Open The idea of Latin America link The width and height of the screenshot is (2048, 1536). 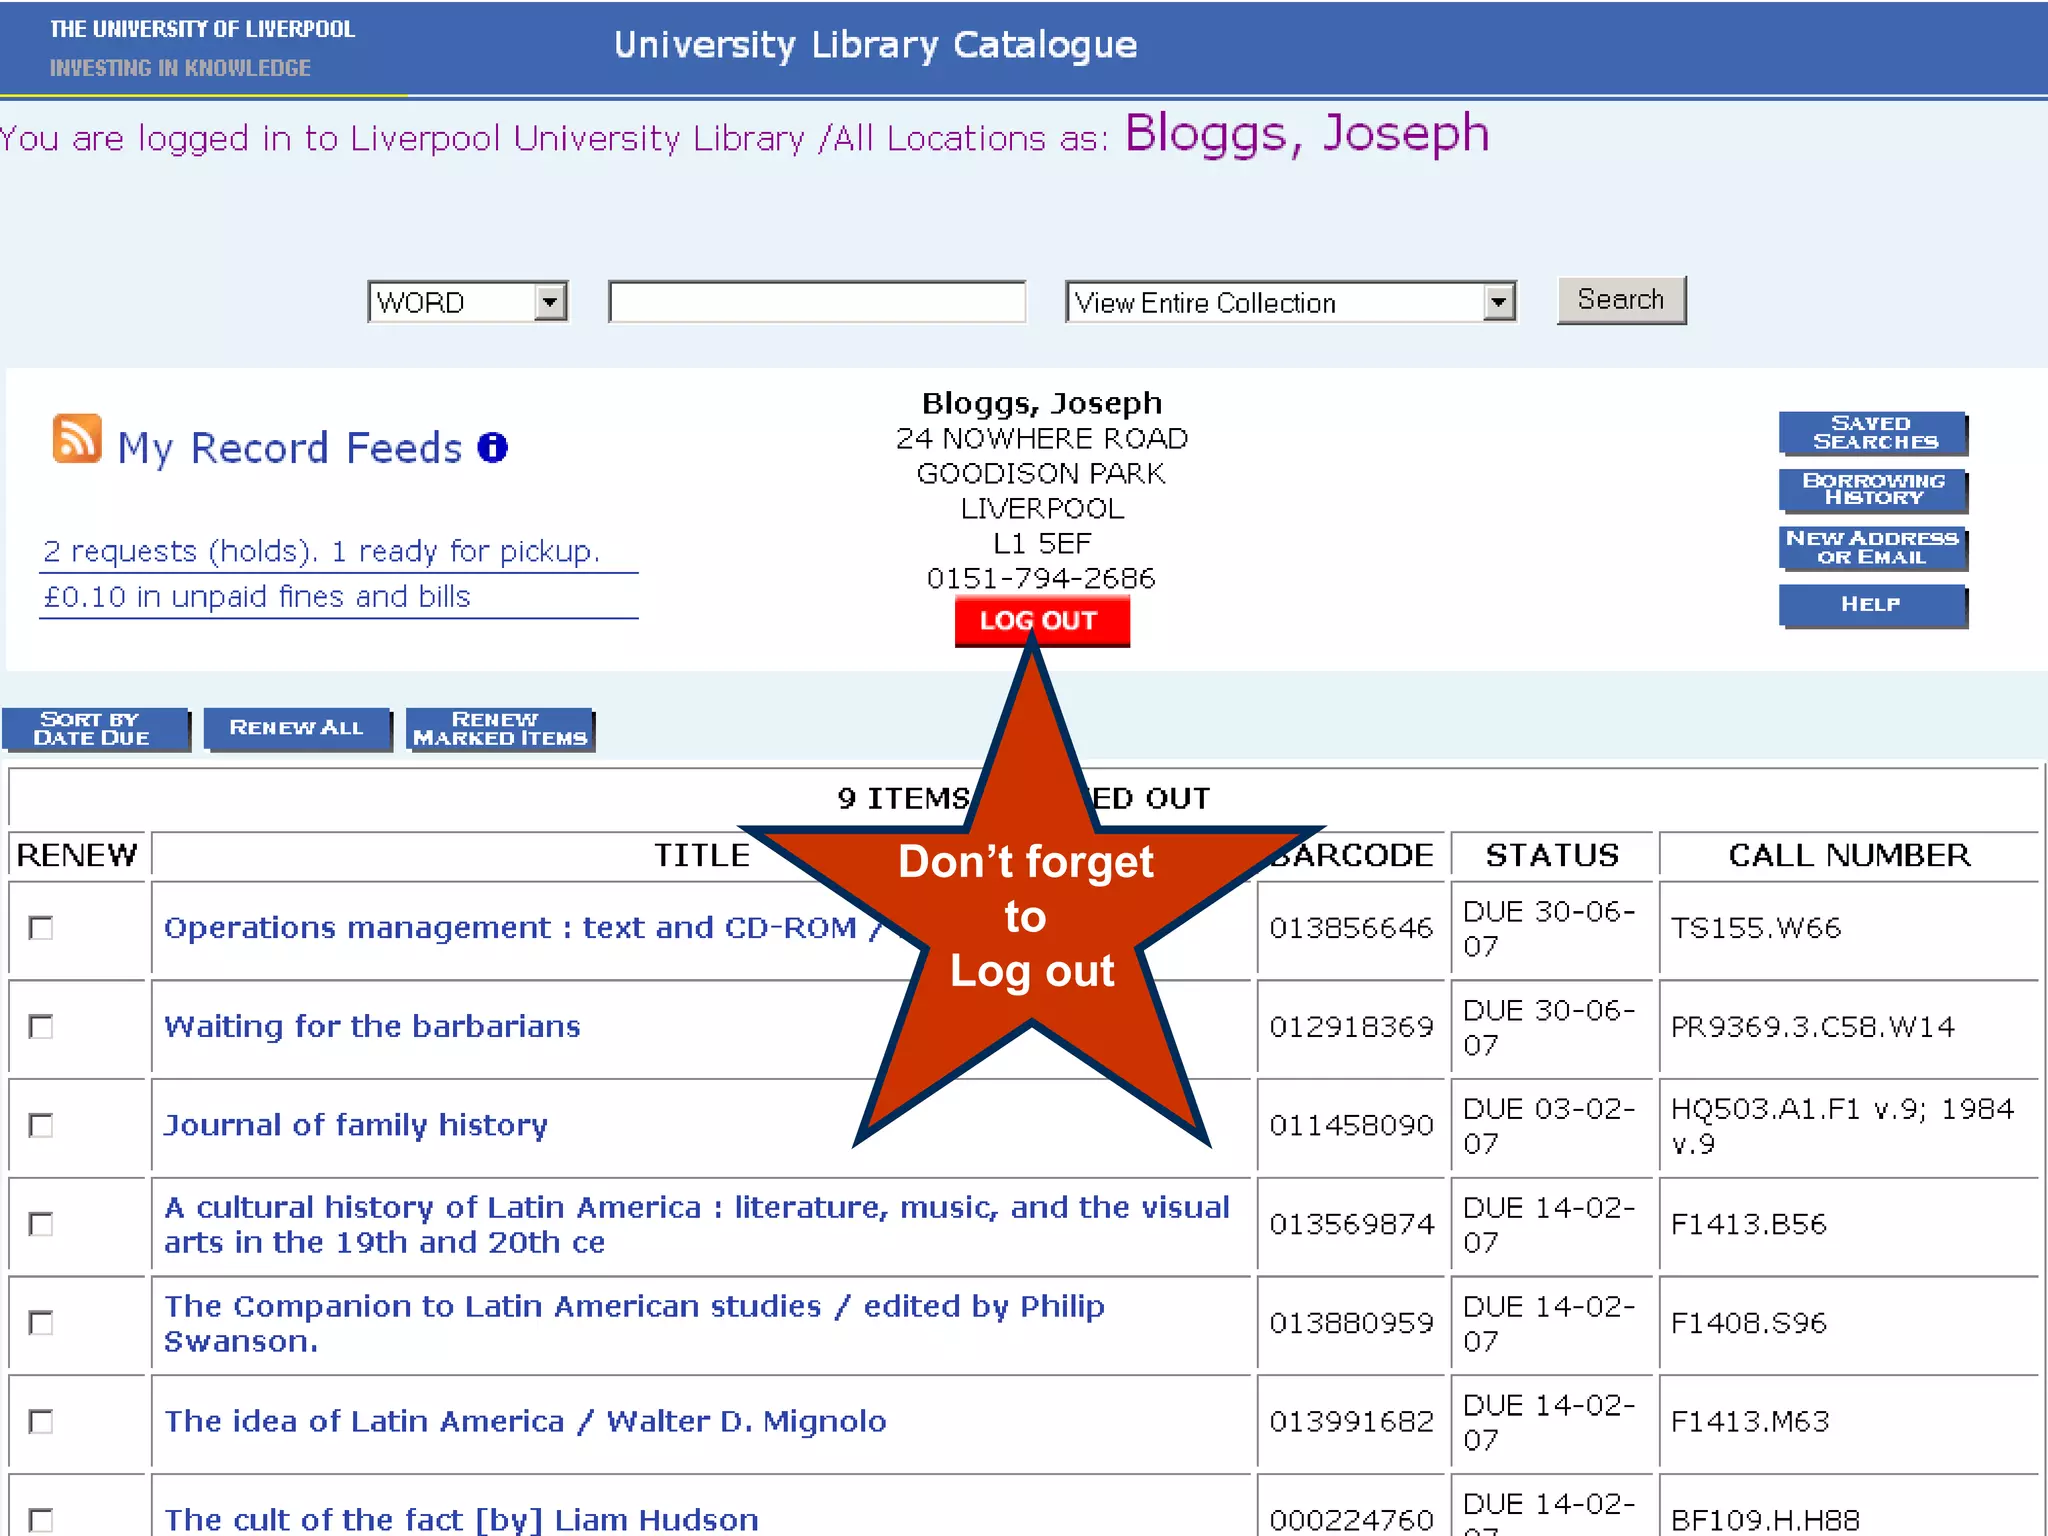(x=525, y=1421)
